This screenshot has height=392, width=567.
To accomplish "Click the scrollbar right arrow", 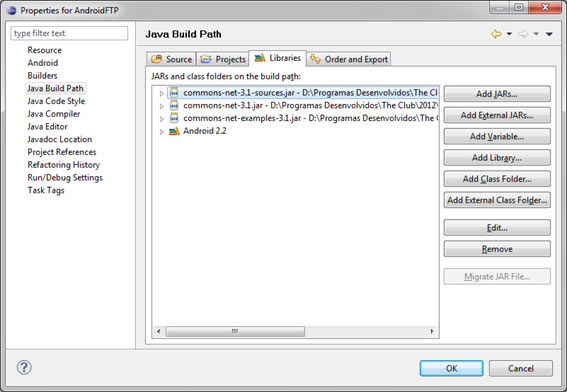I will pyautogui.click(x=432, y=331).
